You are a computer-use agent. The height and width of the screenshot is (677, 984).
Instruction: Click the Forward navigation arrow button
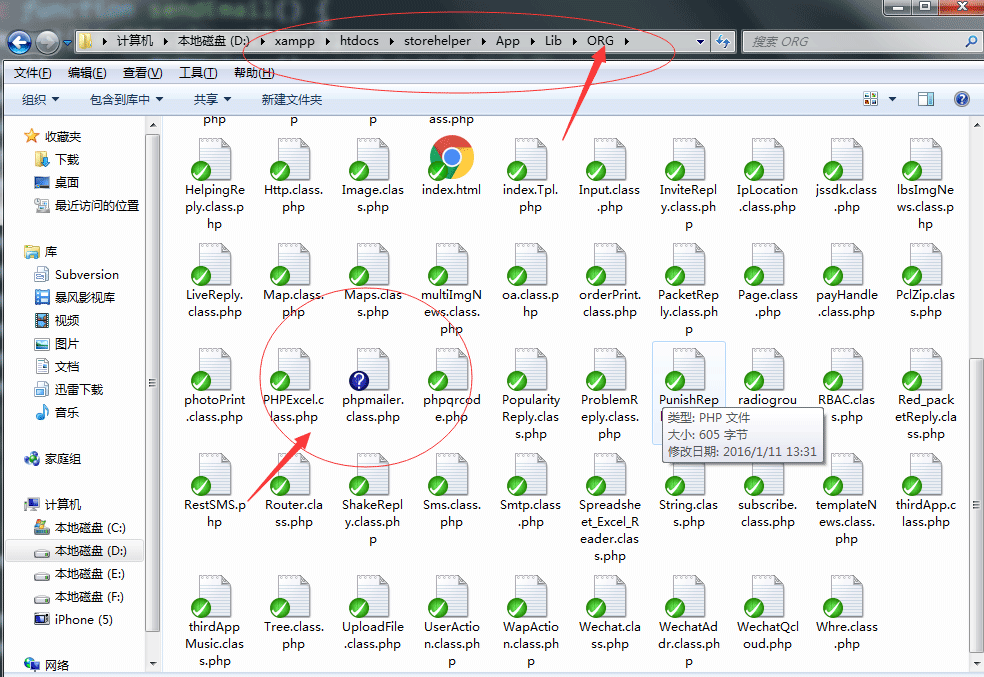point(48,42)
